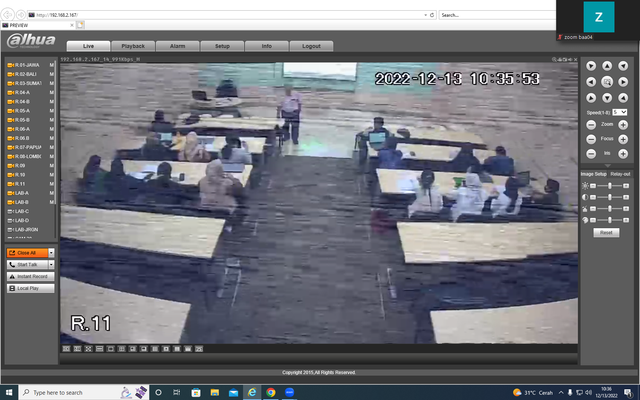Lower brightness using its minus button
The image size is (640, 400).
(593, 186)
